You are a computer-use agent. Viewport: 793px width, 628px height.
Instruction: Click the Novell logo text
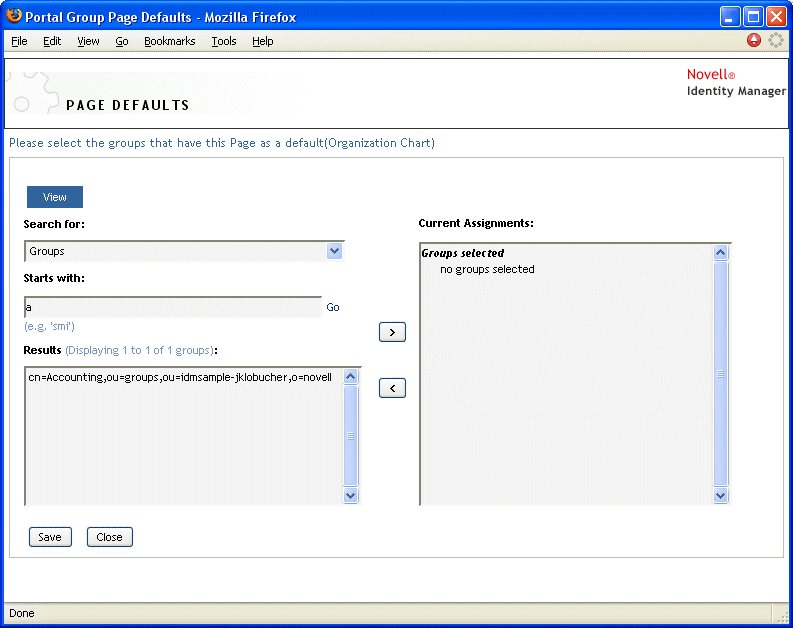[x=711, y=74]
